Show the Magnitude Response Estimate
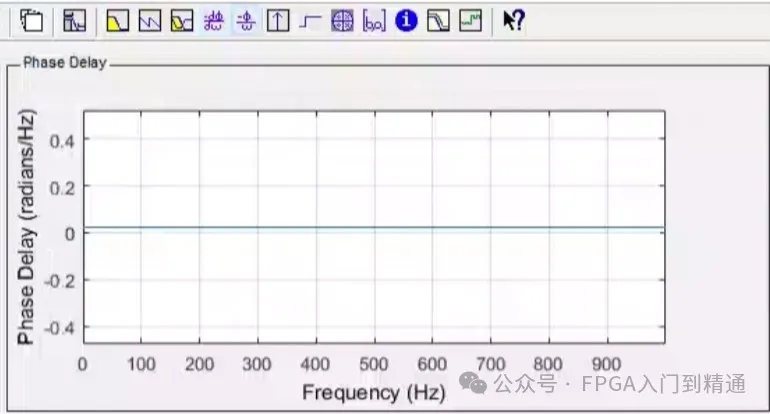Viewport: 770px width, 414px height. [438, 20]
